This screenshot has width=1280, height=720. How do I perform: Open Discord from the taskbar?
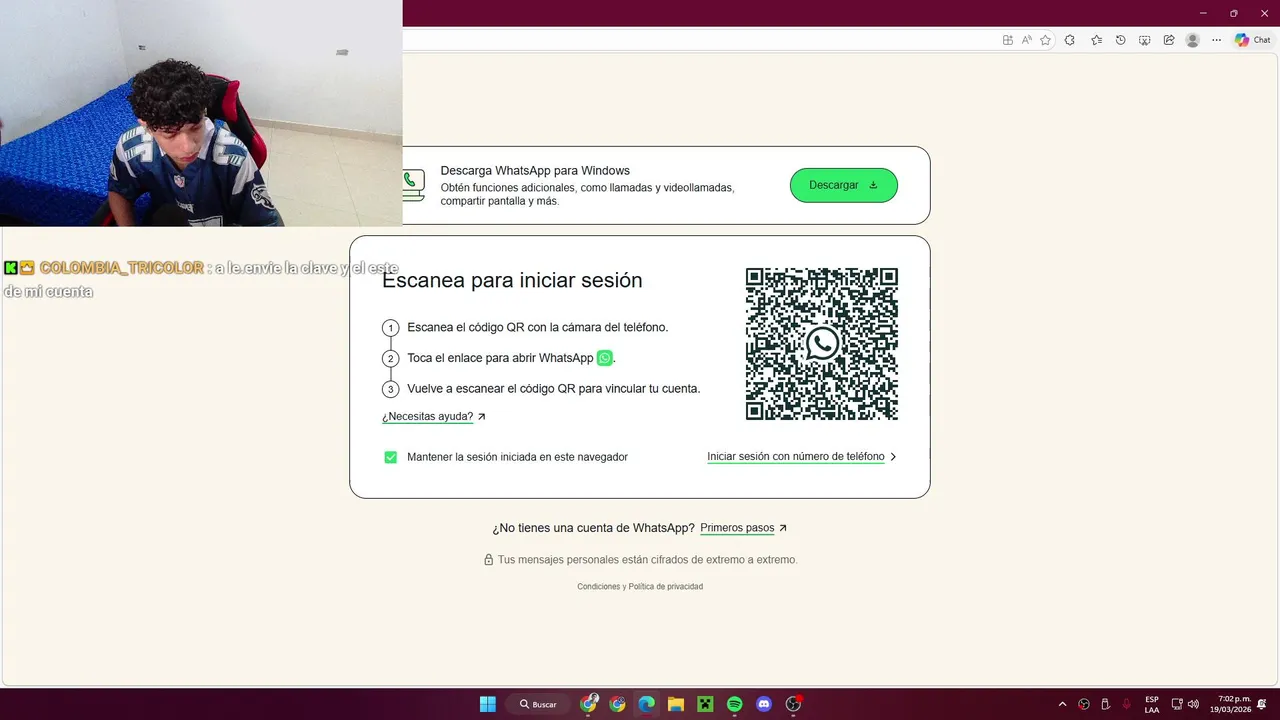pos(764,704)
